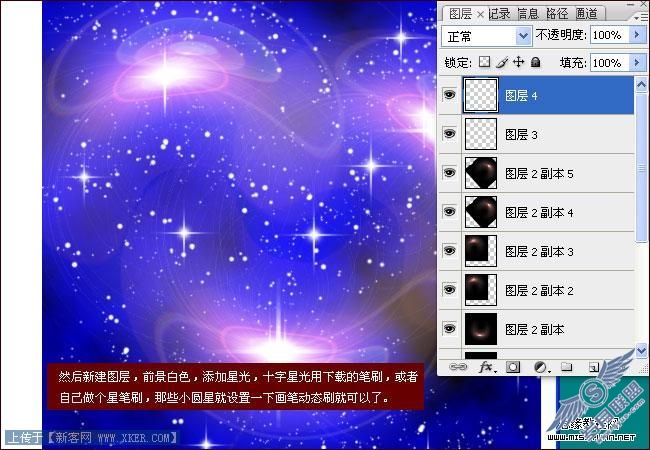This screenshot has height=450, width=650.
Task: Select layer name 图层 2 副本 3
Action: pos(539,252)
